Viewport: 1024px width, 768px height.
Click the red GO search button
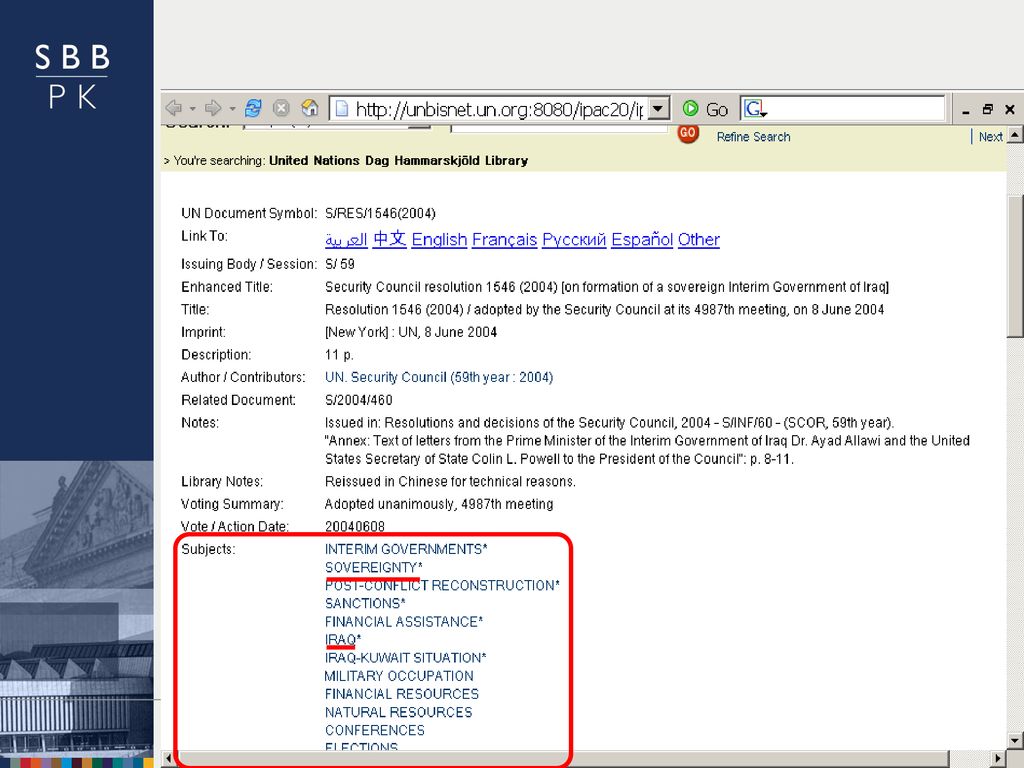[x=688, y=133]
